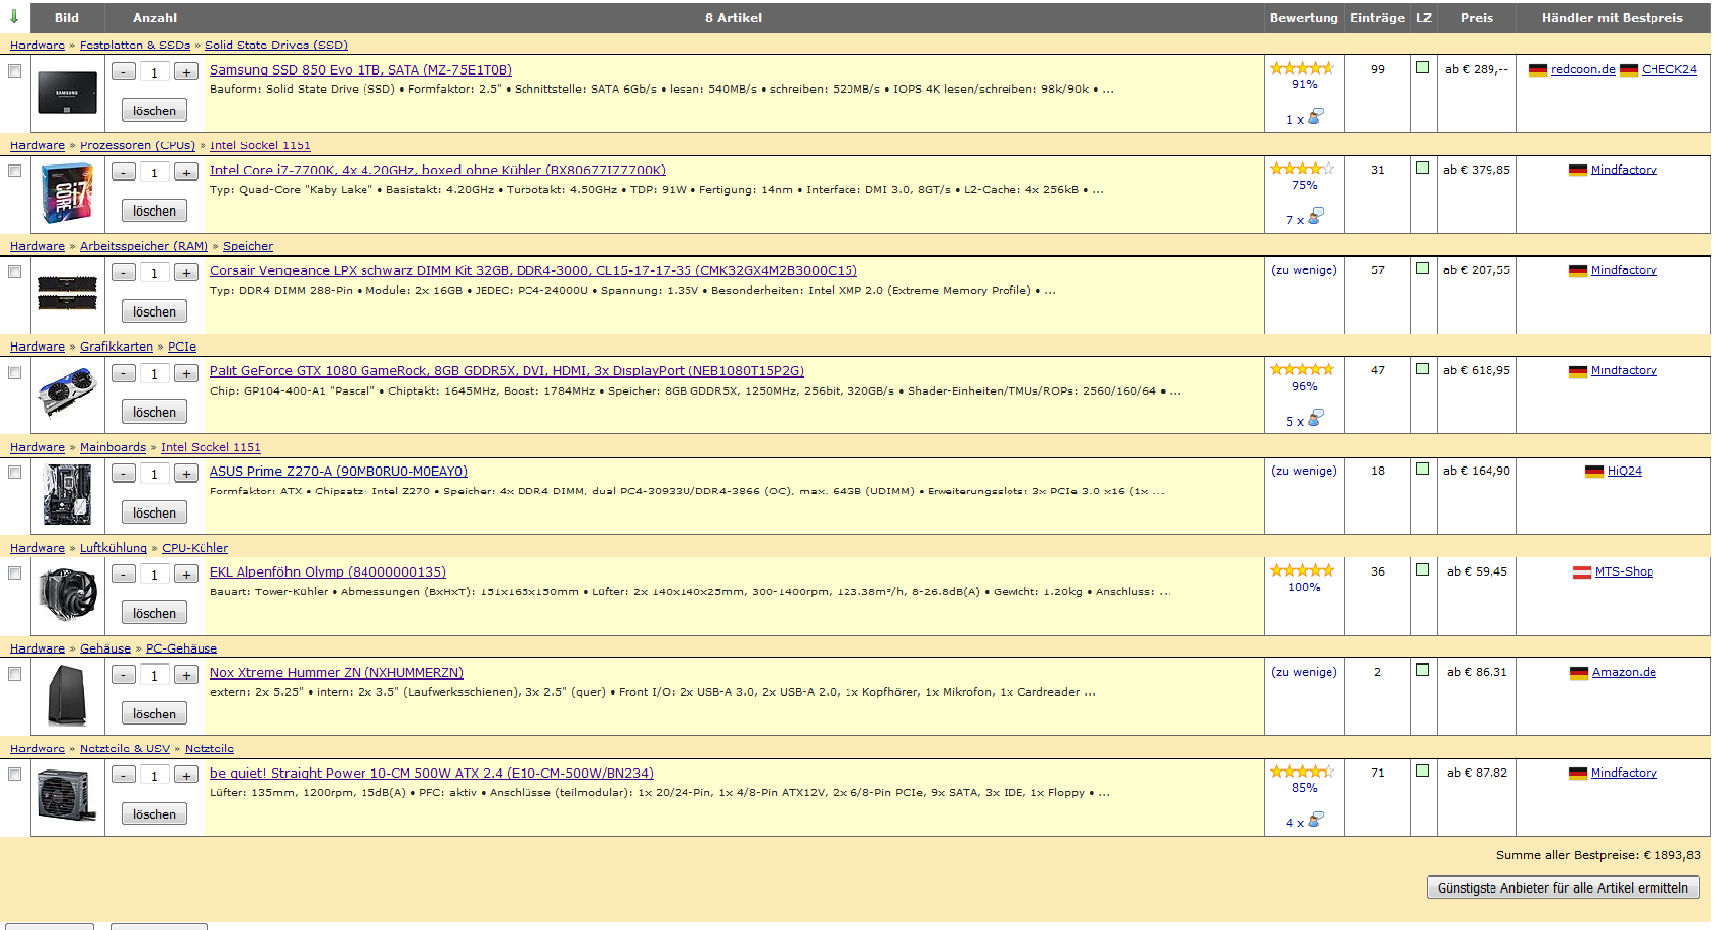
Task: Click the green down arrow in the header
Action: [14, 17]
